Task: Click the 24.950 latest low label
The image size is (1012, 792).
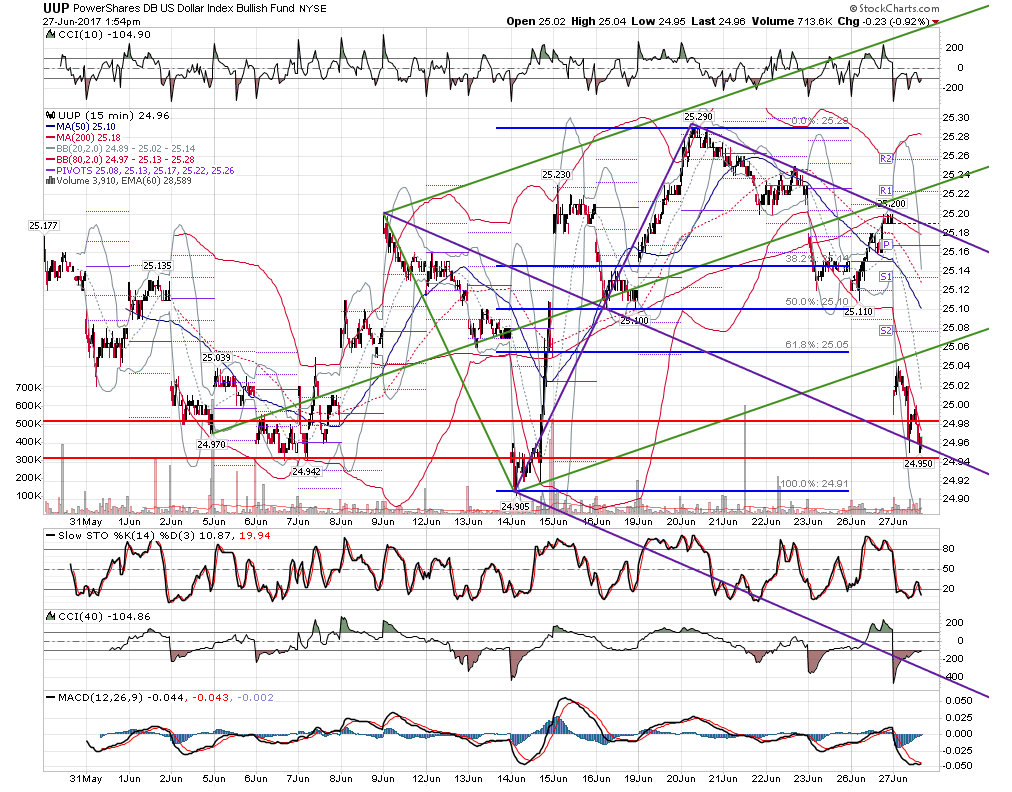Action: point(918,463)
